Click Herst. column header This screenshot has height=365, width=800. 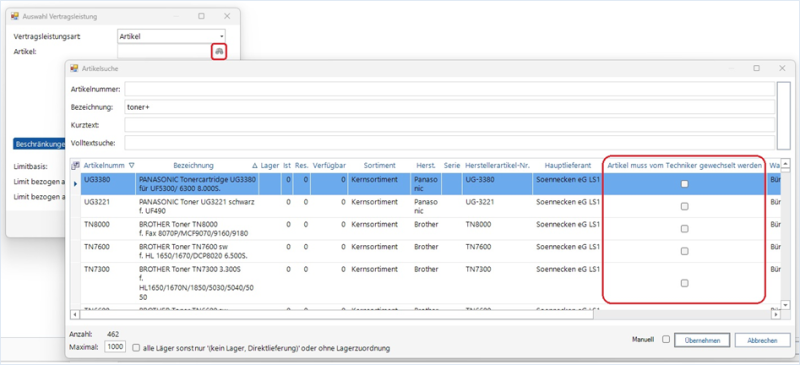click(x=426, y=165)
